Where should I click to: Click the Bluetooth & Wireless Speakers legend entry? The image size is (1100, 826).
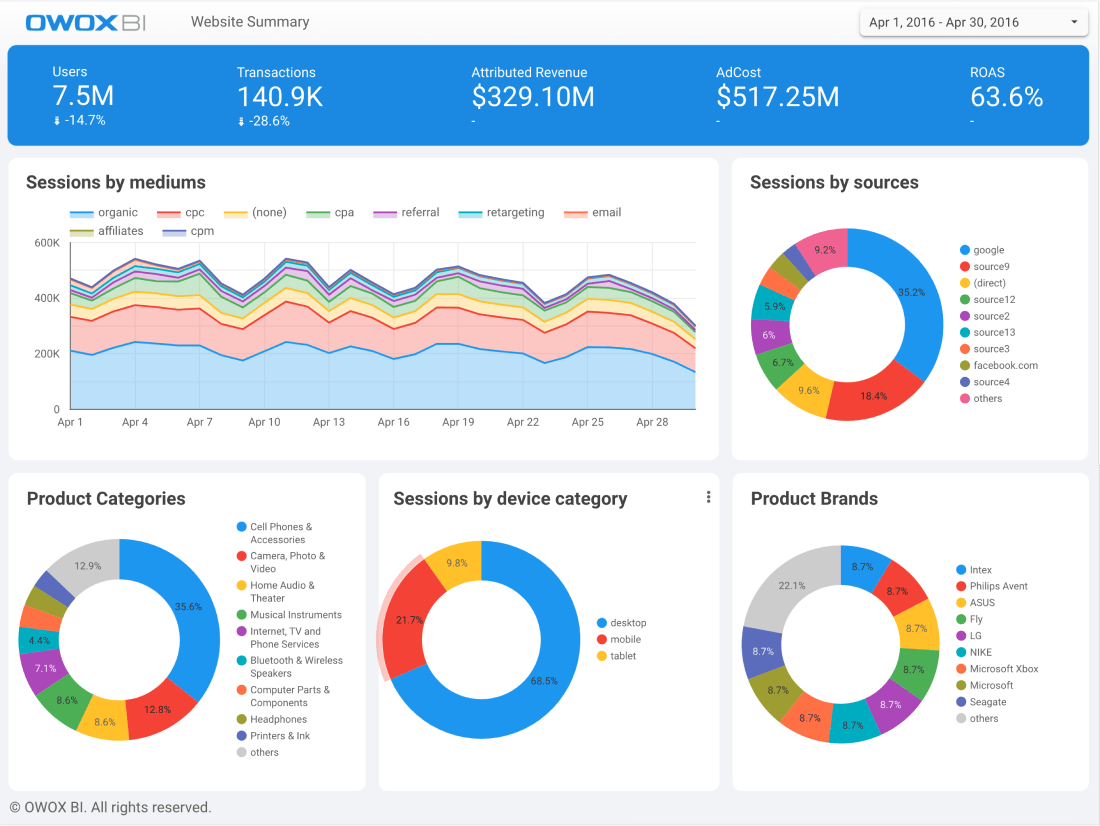click(290, 667)
